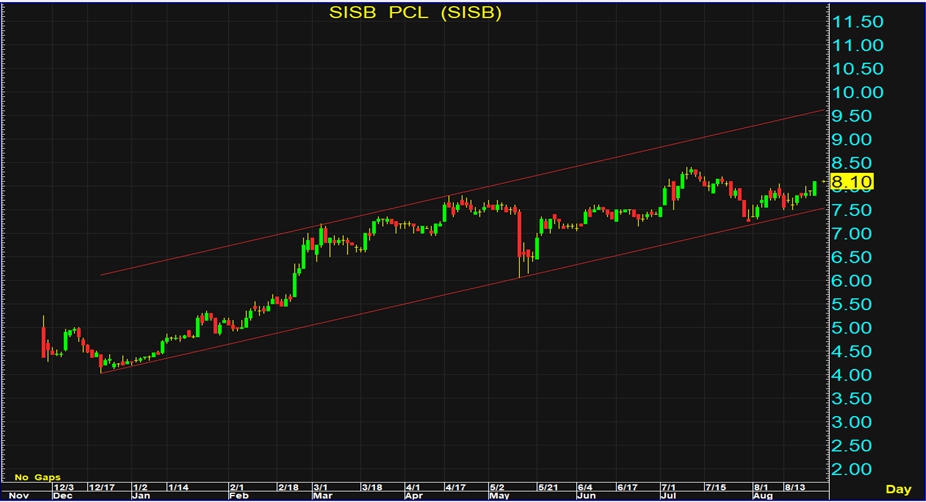
Task: Click the 1/14 date label
Action: click(x=178, y=487)
